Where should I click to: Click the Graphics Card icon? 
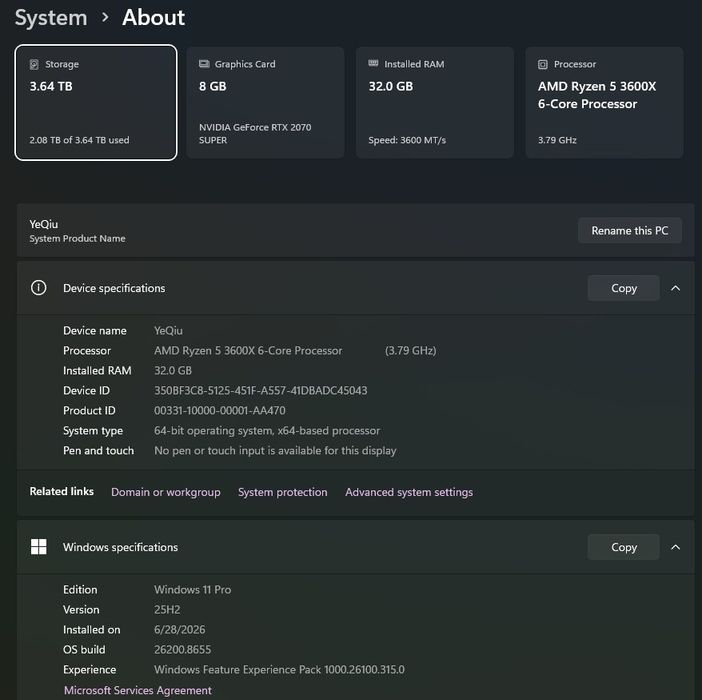point(204,64)
